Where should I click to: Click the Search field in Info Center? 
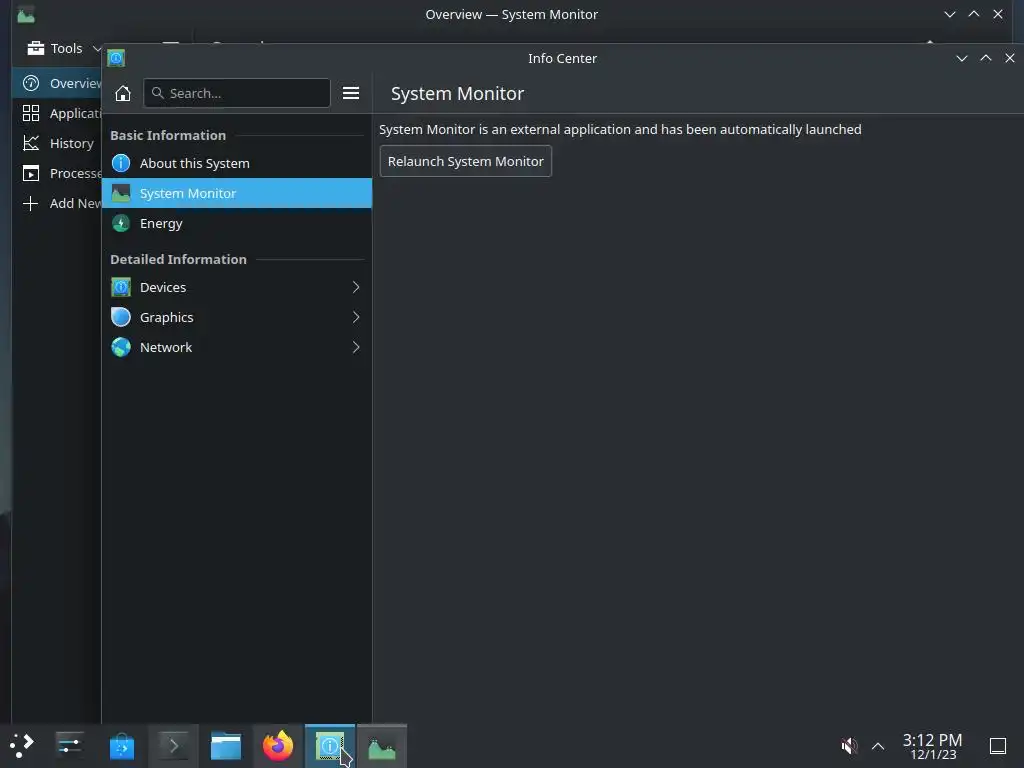pyautogui.click(x=236, y=93)
